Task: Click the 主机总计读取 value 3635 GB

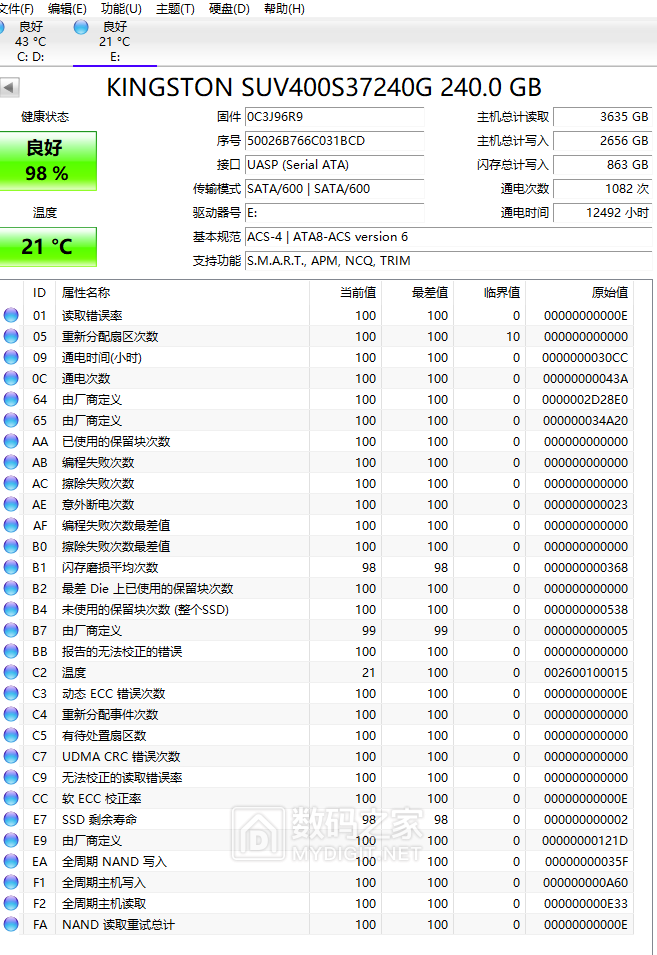Action: tap(602, 117)
